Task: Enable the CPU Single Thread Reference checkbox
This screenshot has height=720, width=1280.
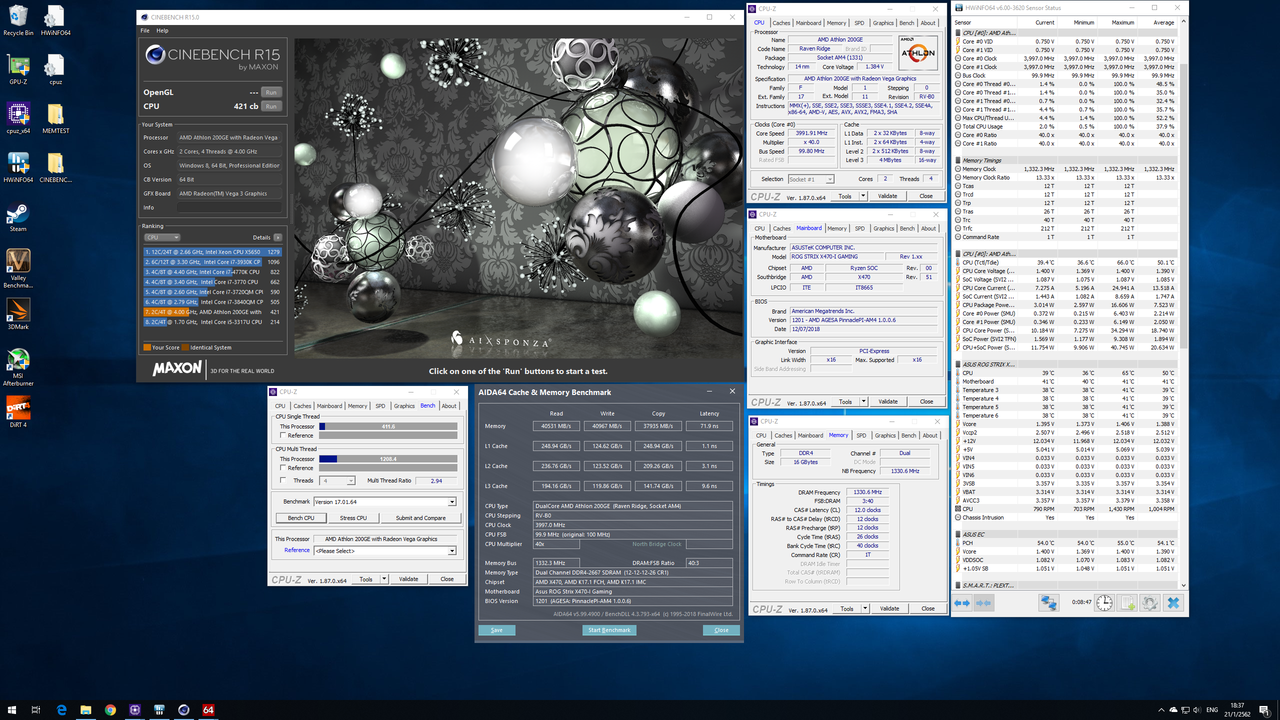Action: [x=282, y=436]
